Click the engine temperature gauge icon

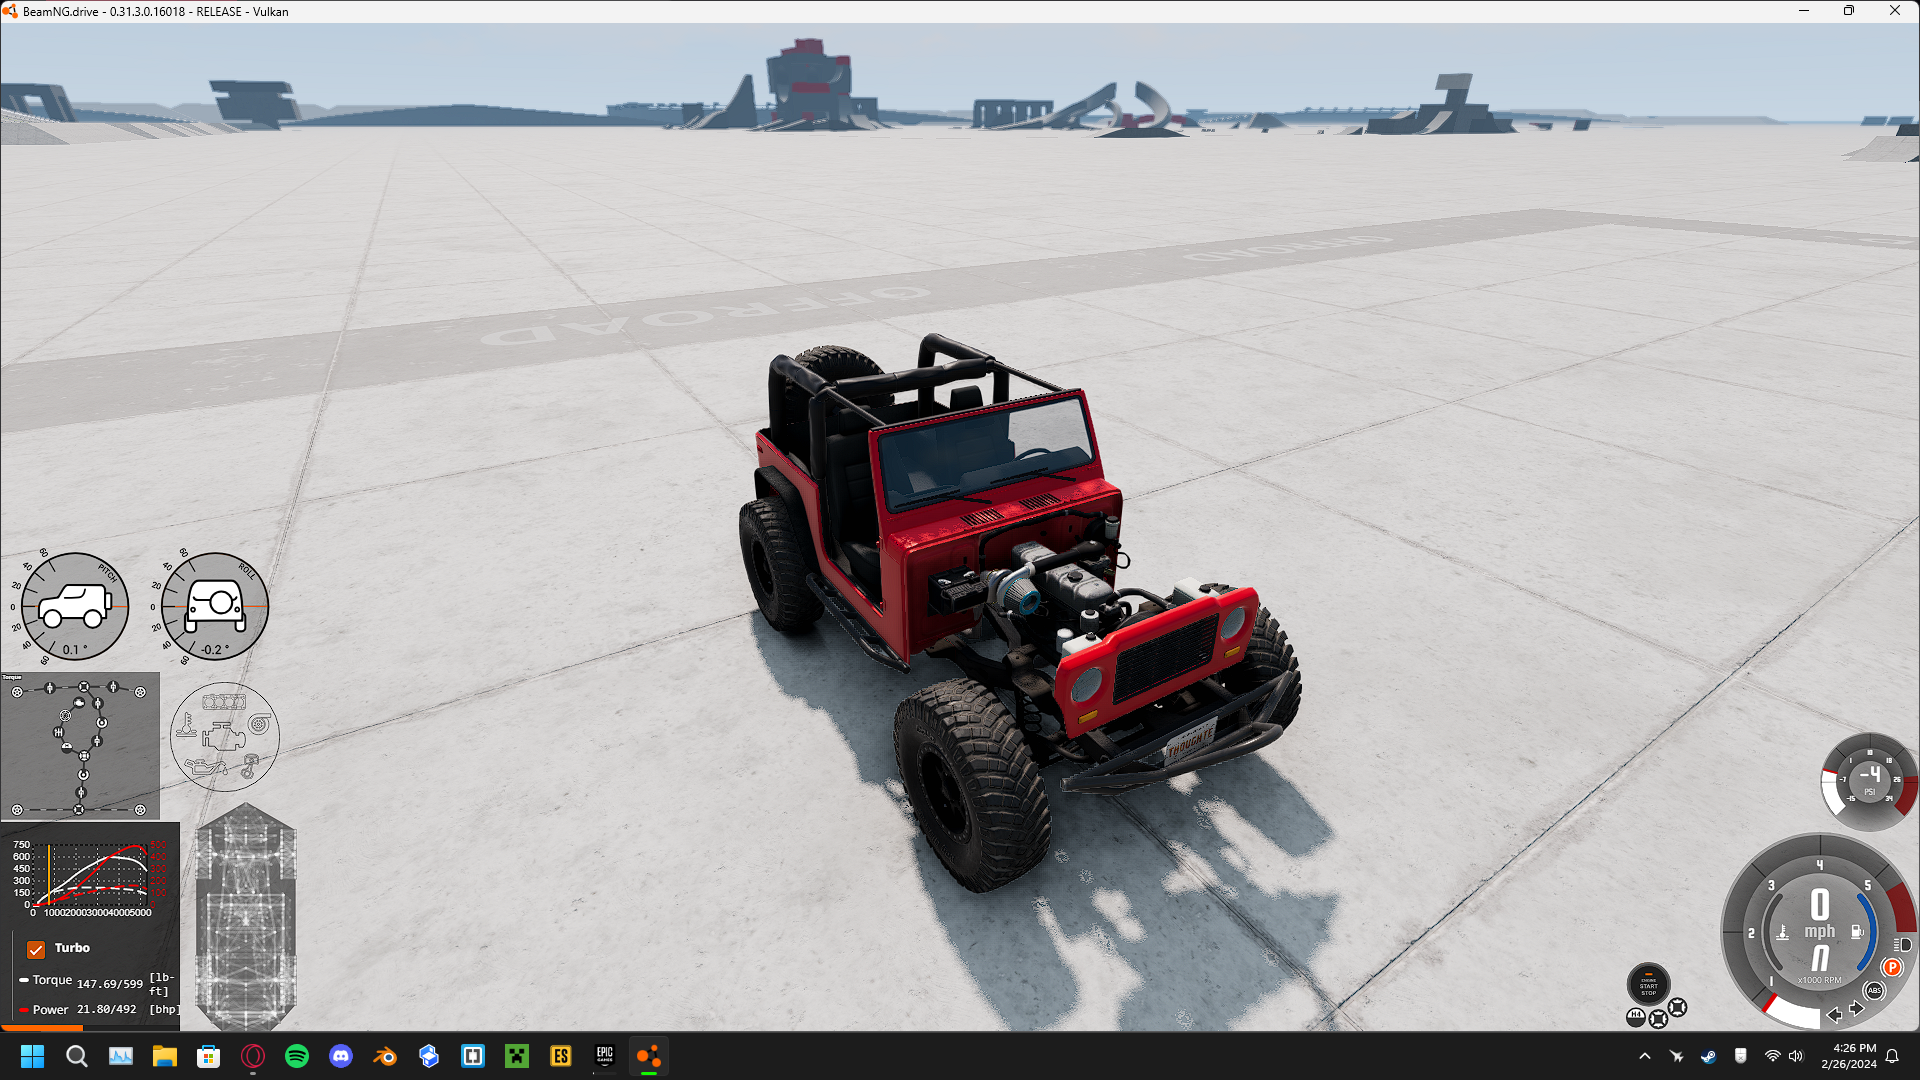point(1782,932)
